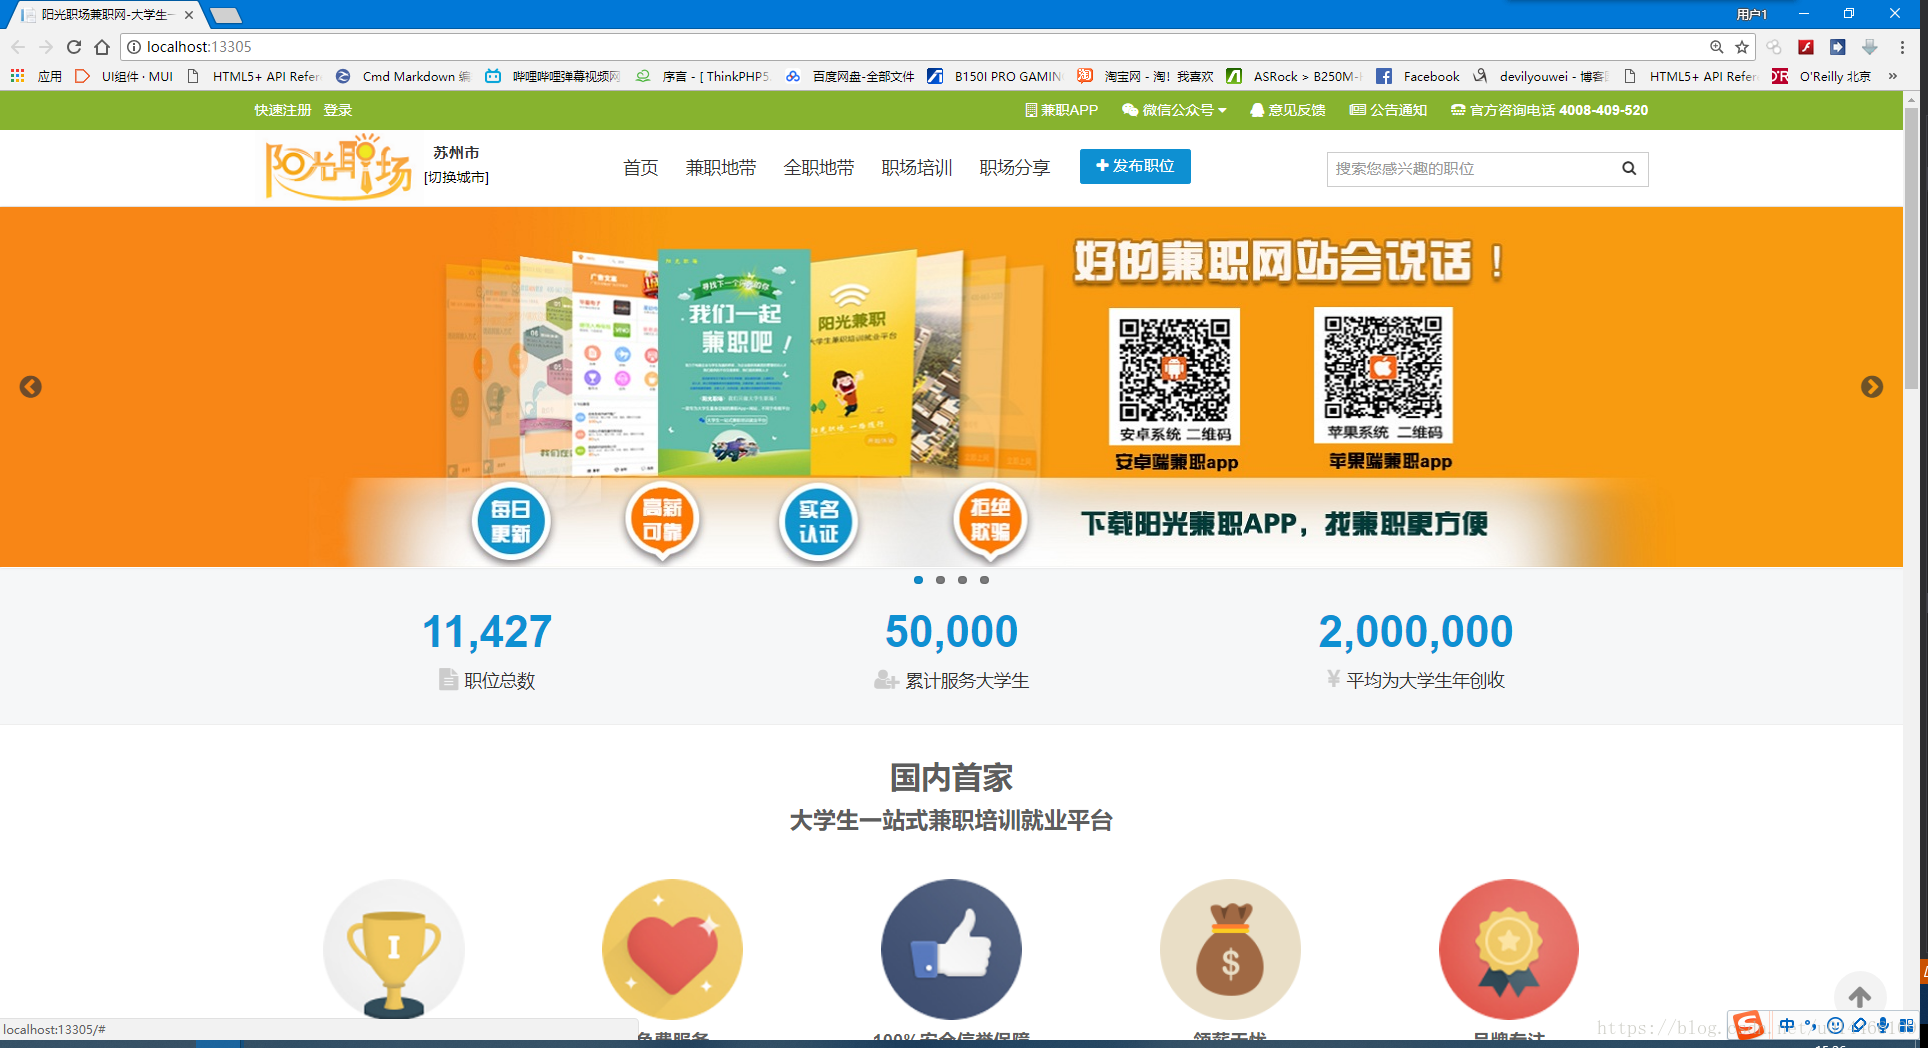
Task: Click the gold trophy icon
Action: click(394, 949)
